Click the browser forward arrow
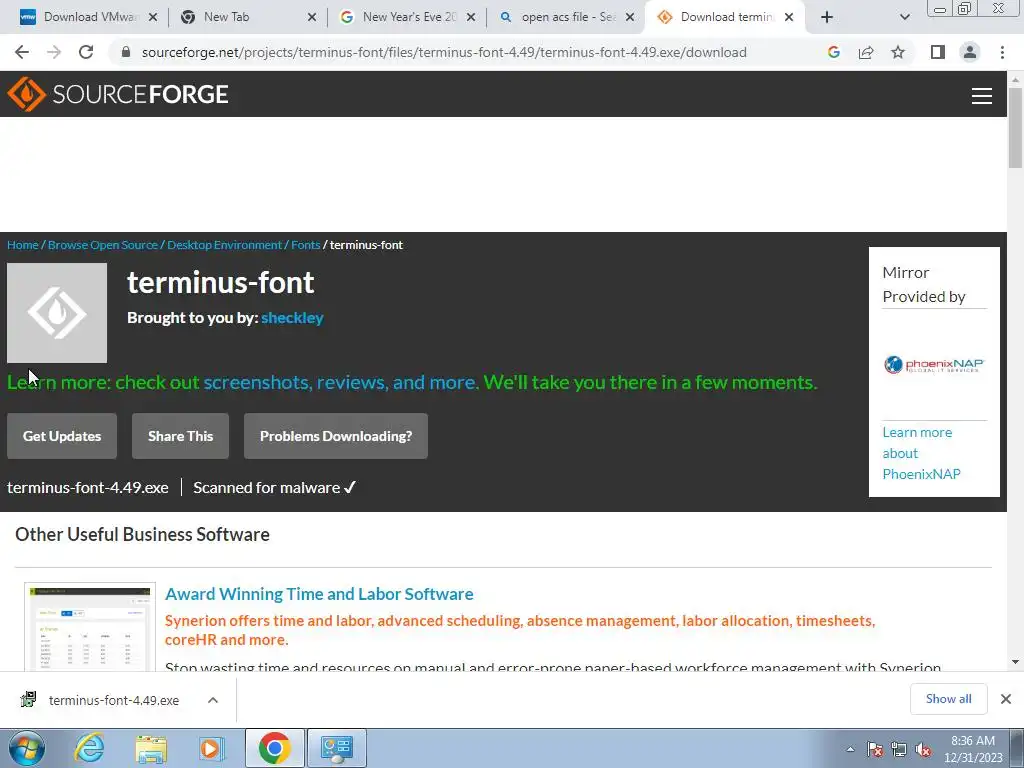 pos(54,52)
